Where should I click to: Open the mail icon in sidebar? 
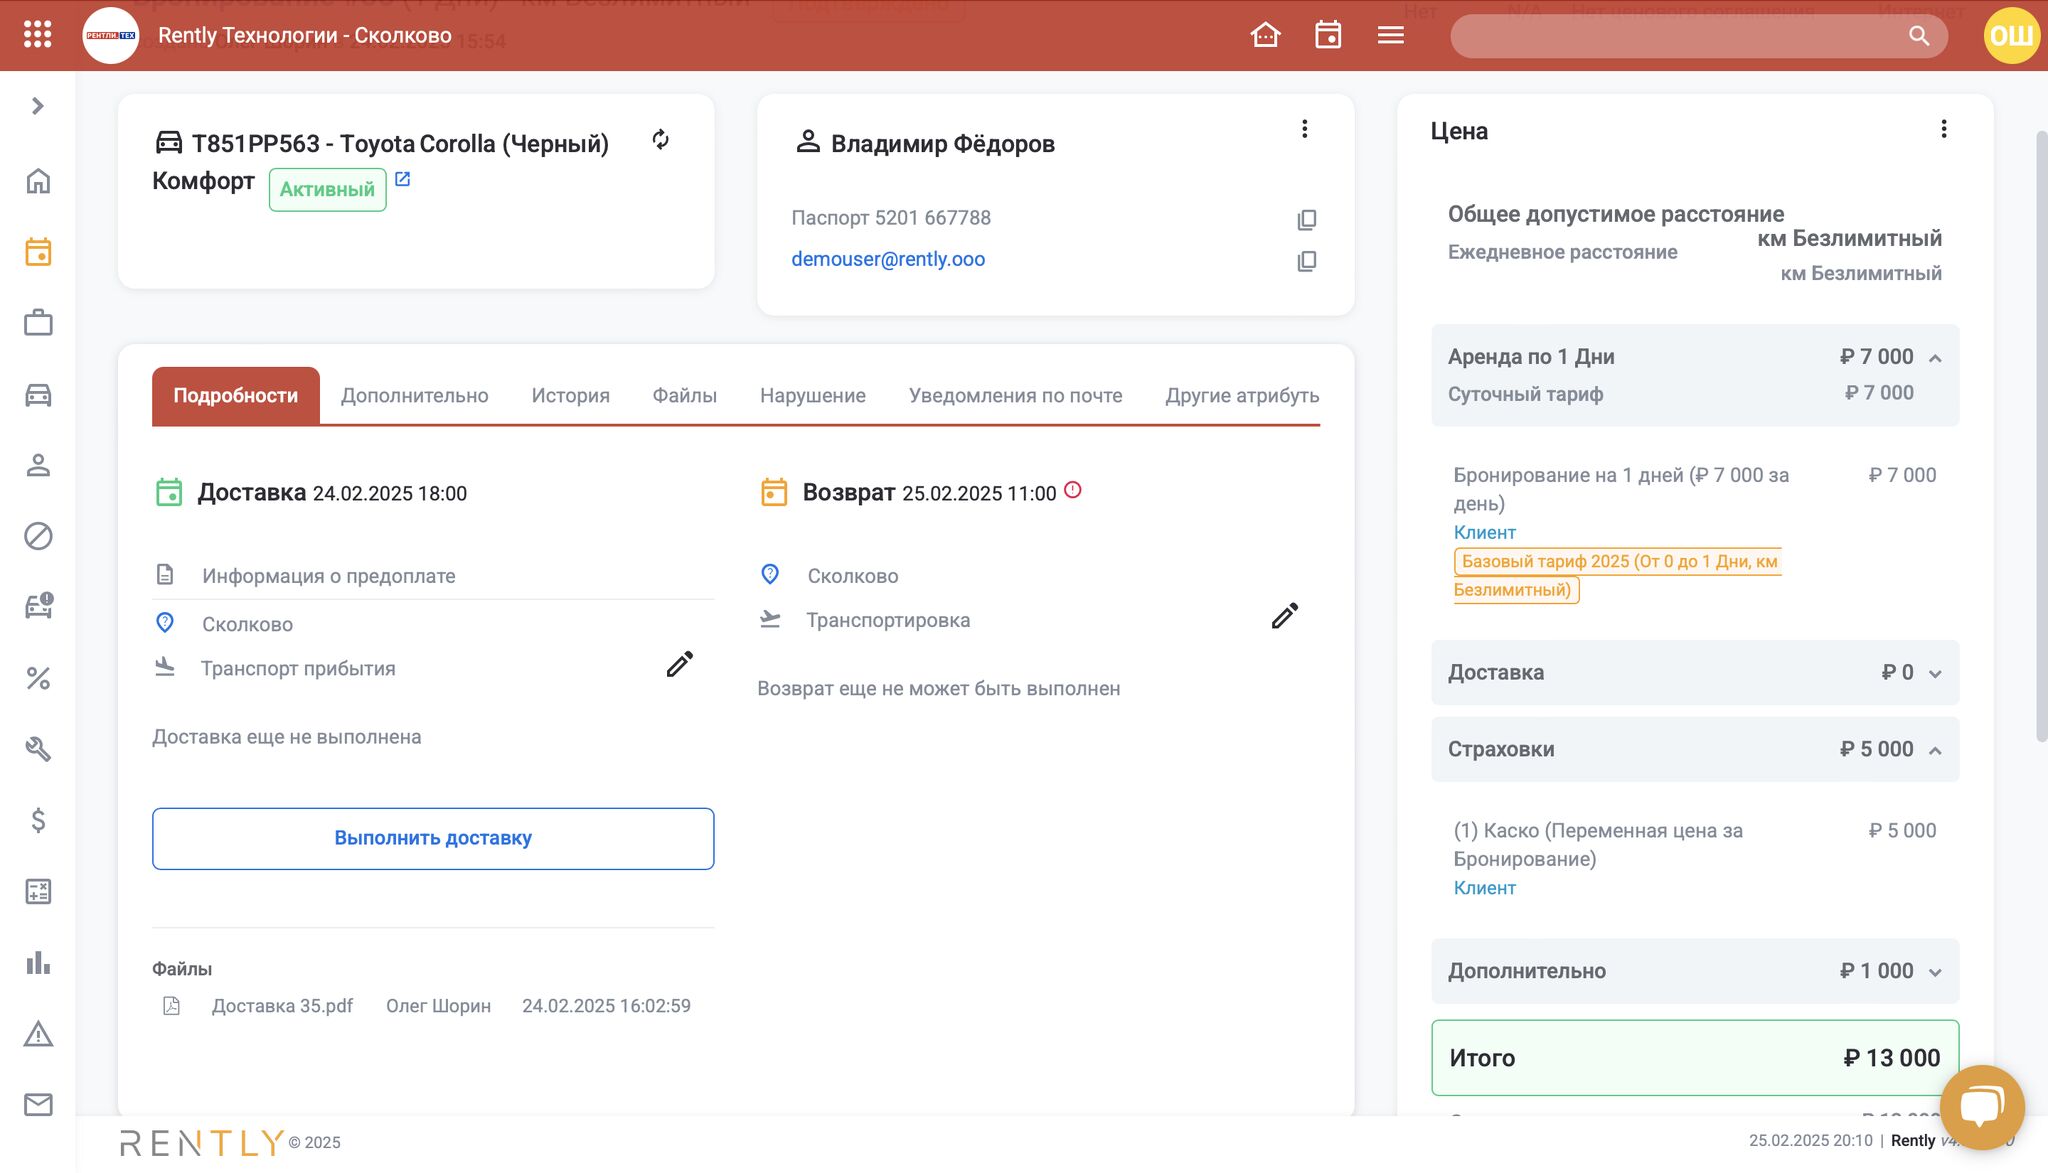click(x=38, y=1104)
